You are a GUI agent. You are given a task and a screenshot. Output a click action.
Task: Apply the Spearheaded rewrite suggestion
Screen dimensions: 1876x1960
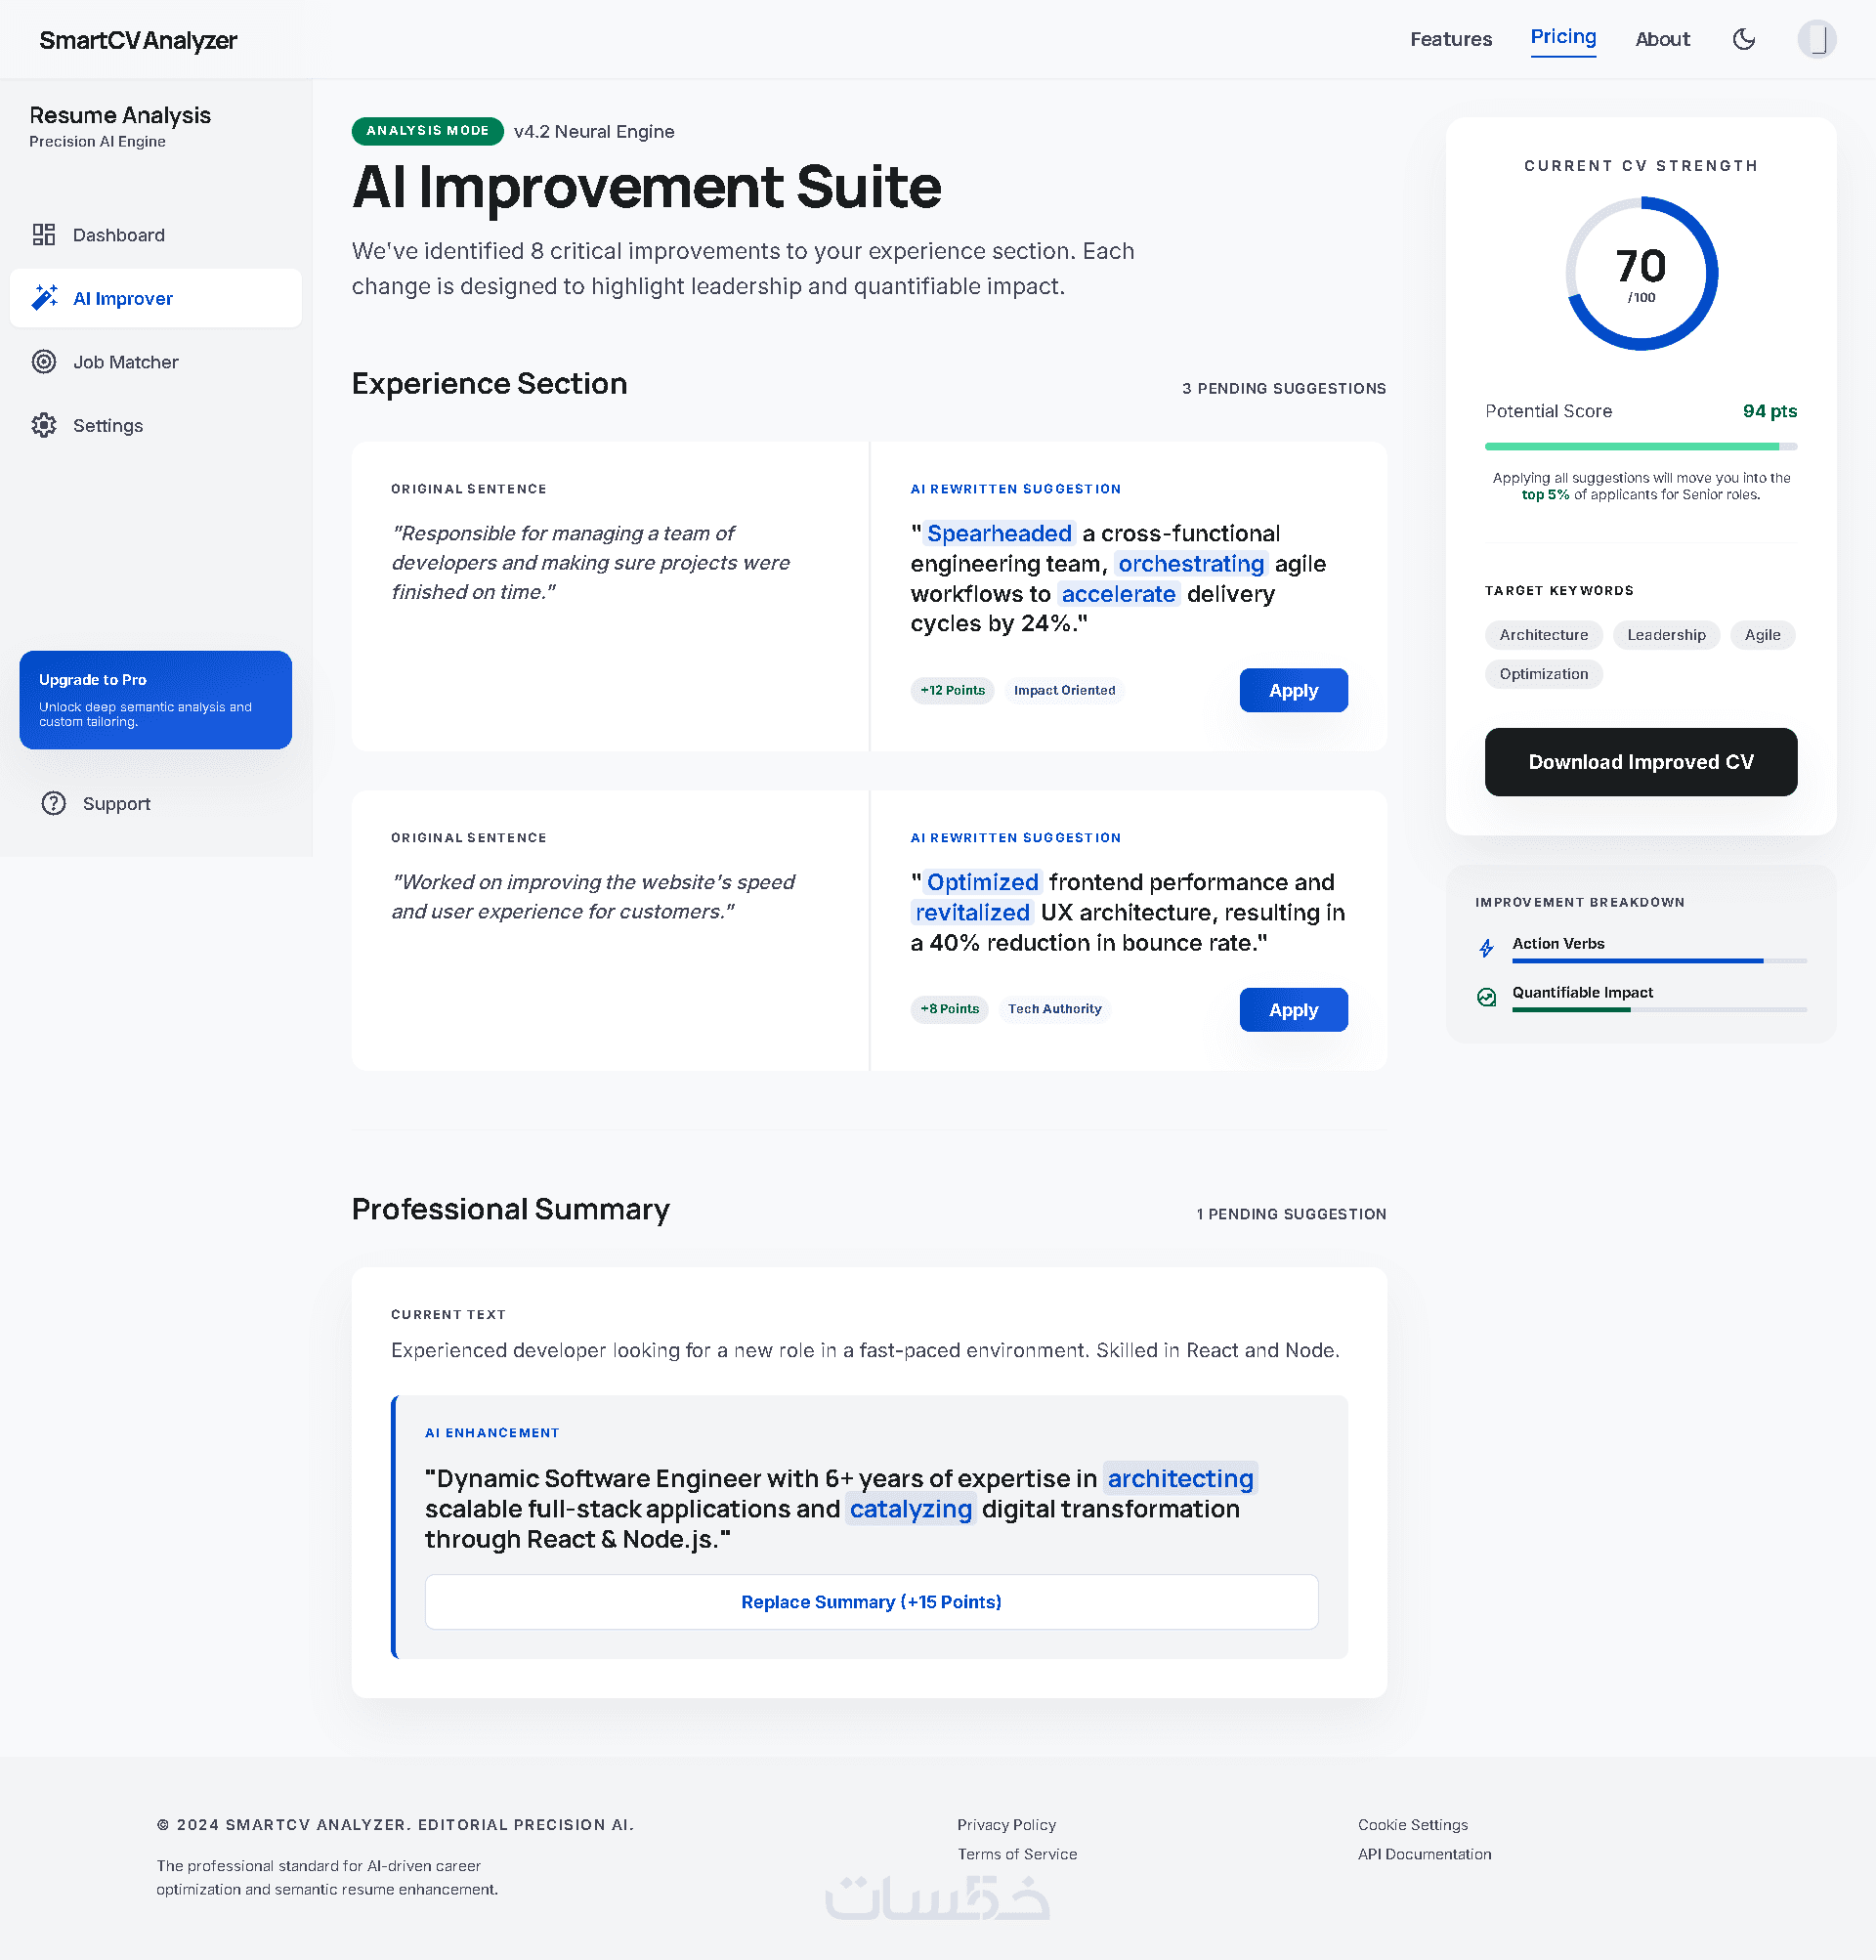pyautogui.click(x=1292, y=690)
